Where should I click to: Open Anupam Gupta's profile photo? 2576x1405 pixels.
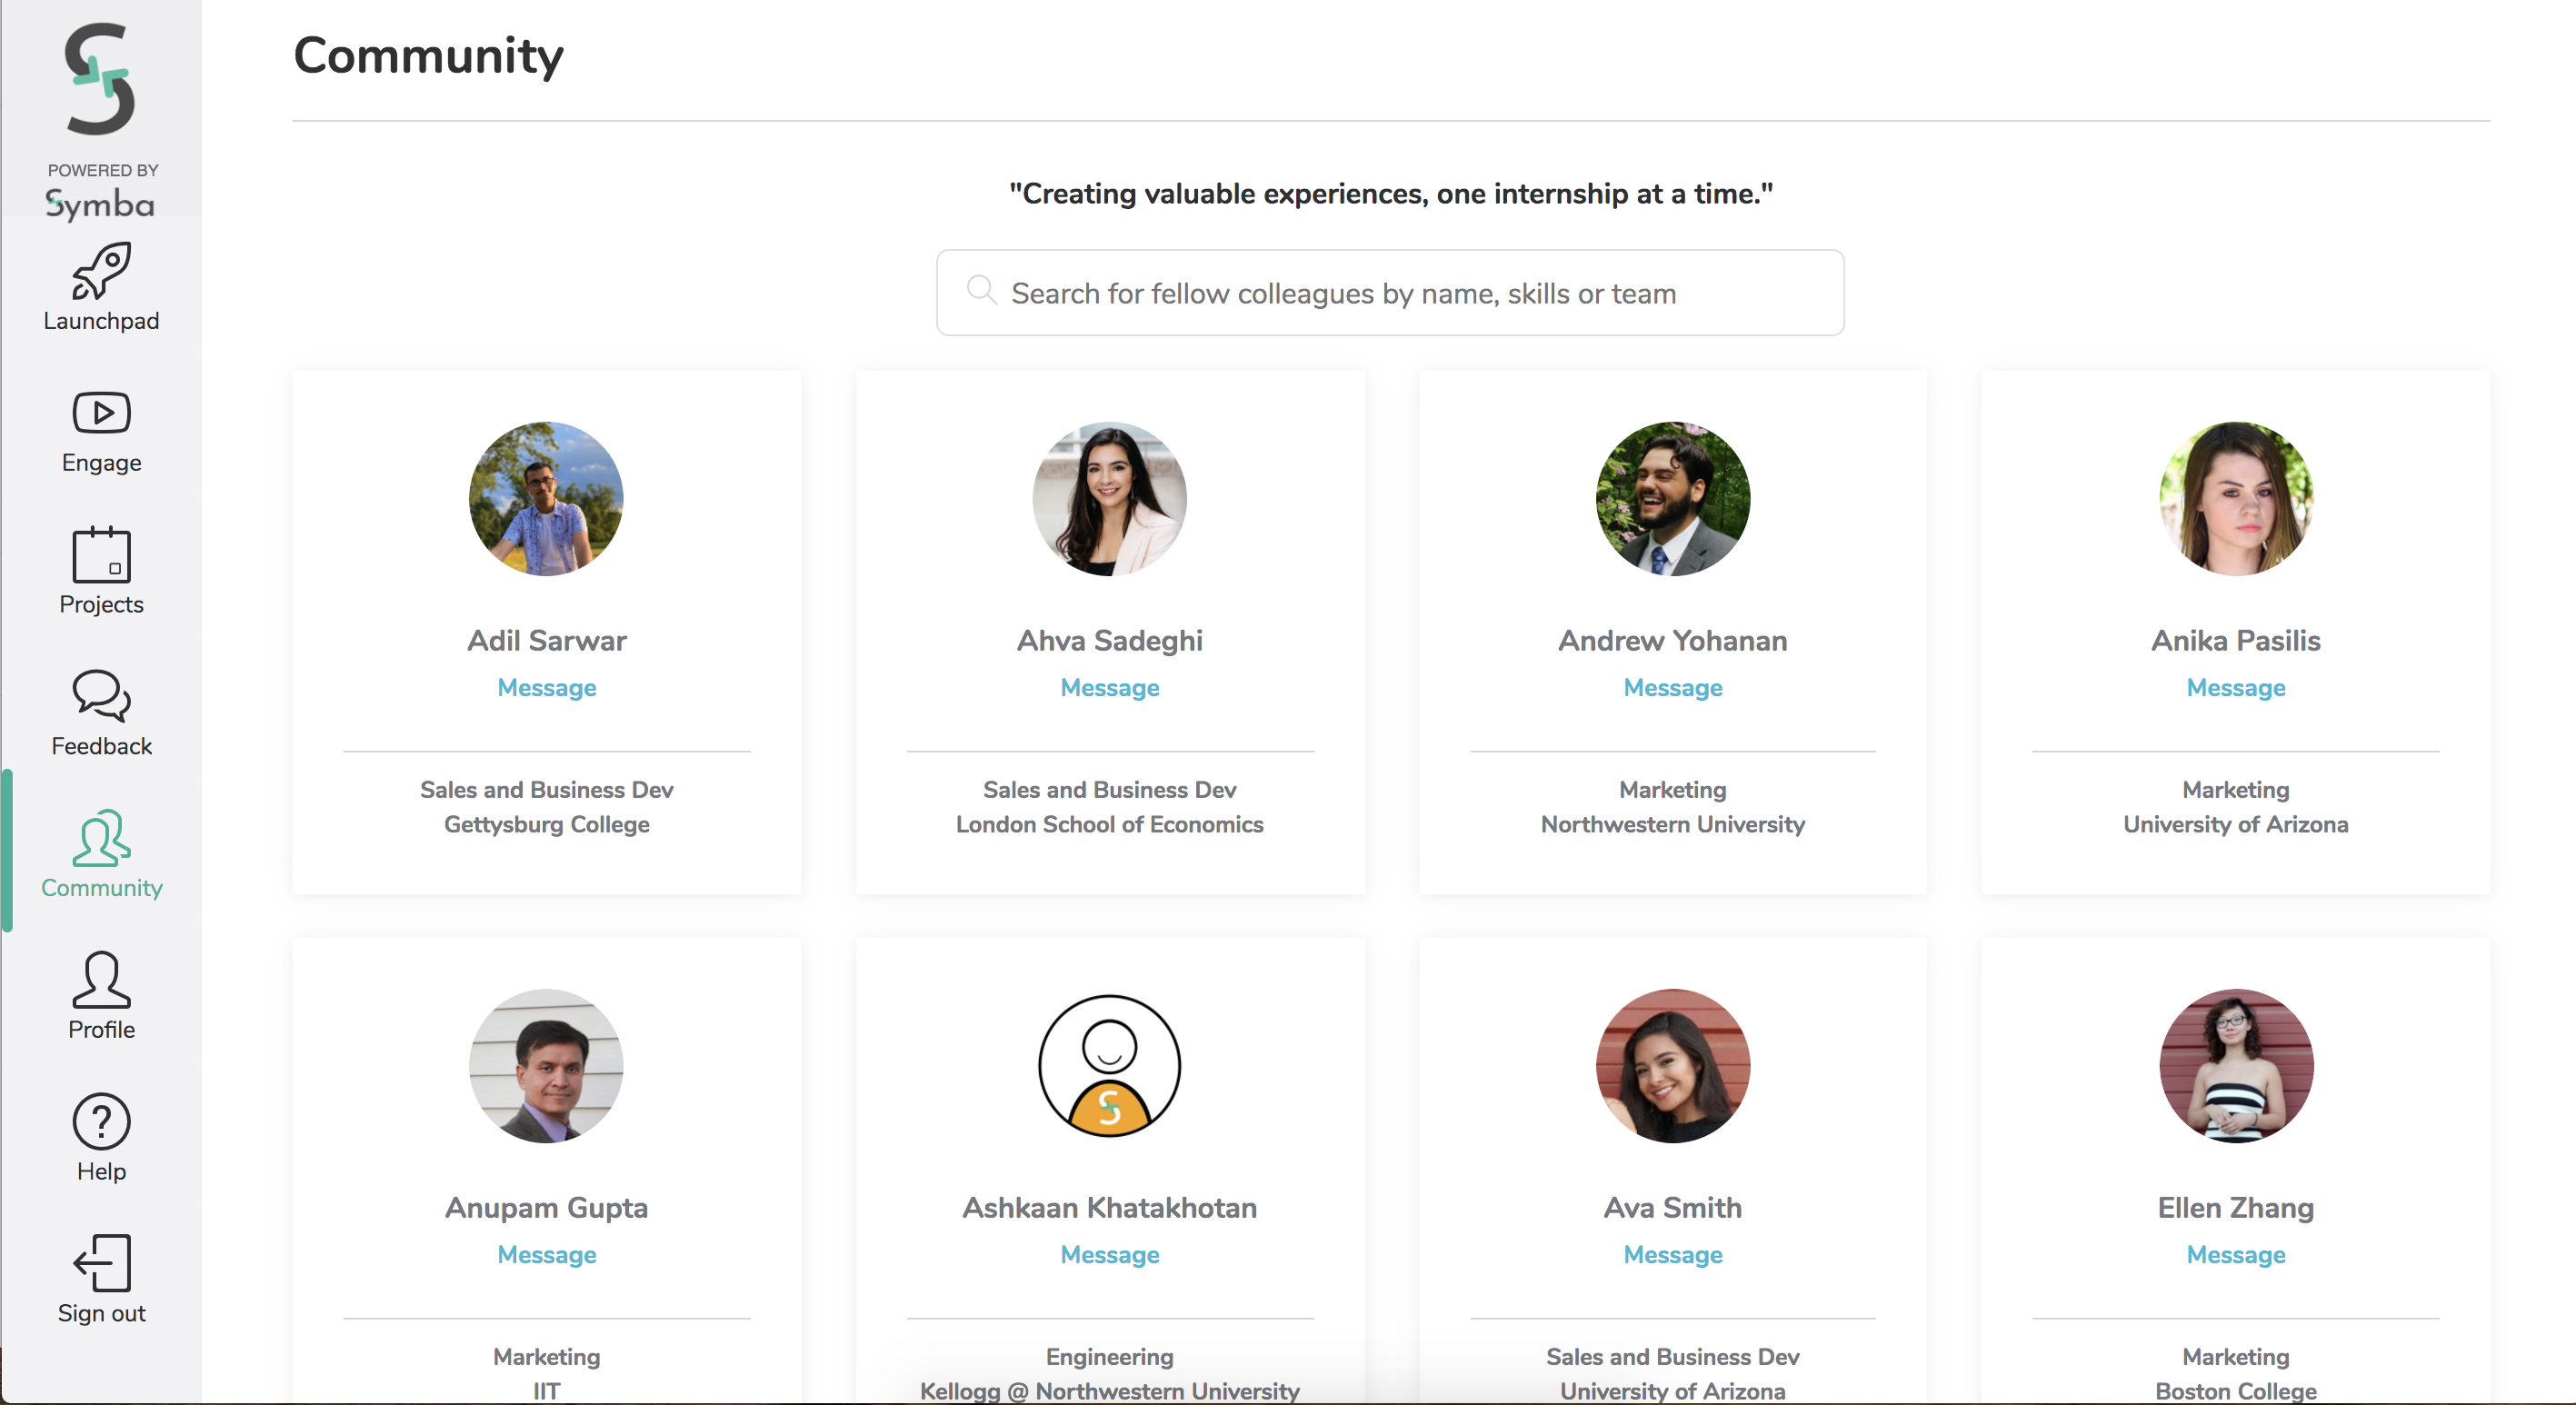[546, 1066]
